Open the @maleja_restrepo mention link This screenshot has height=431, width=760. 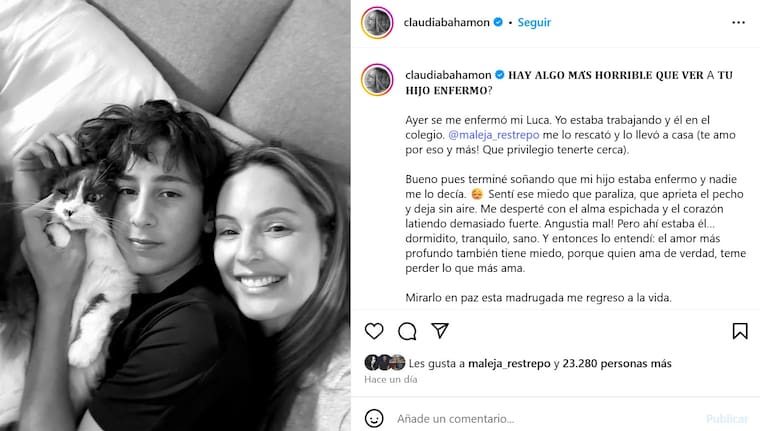pyautogui.click(x=493, y=135)
